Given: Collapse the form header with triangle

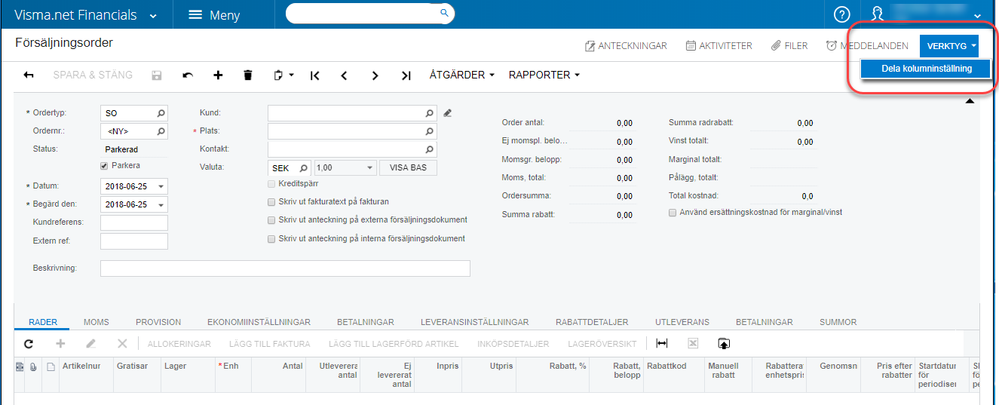Looking at the screenshot, I should (x=970, y=101).
